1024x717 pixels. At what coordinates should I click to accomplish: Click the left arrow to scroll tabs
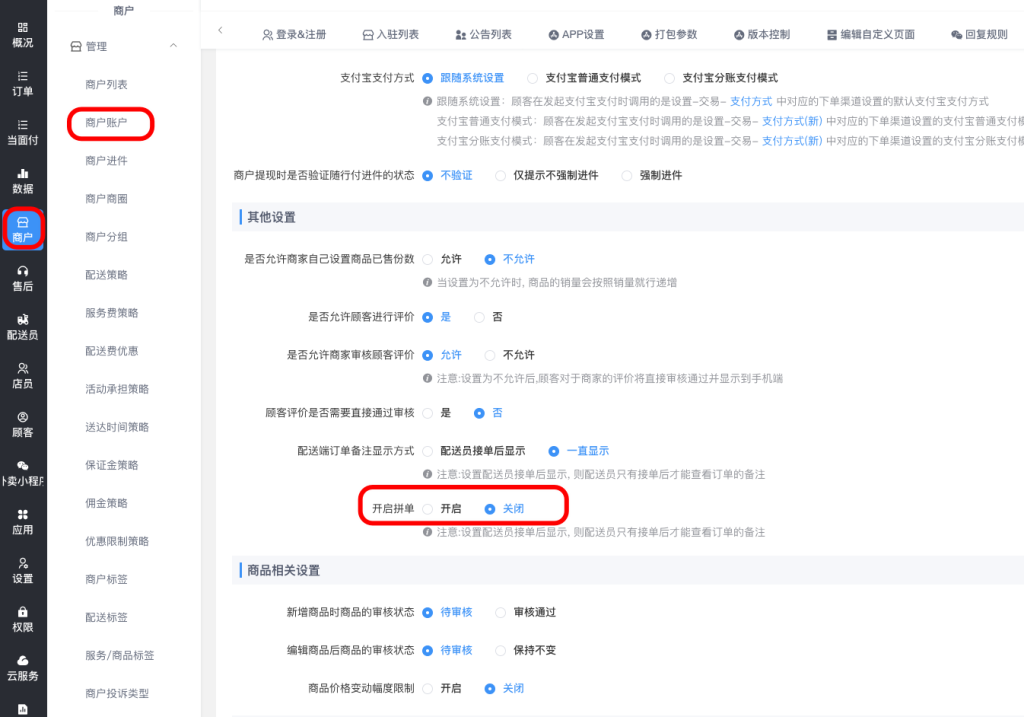220,32
